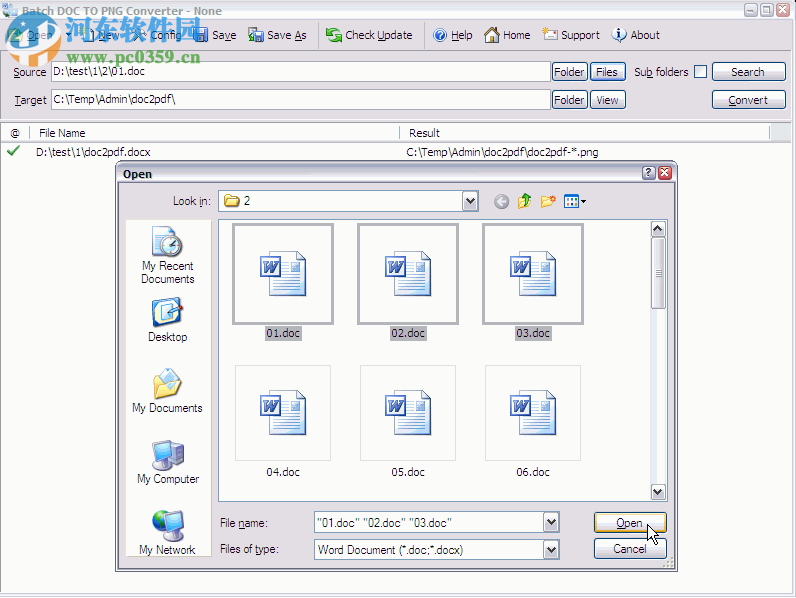Click the Source Files button
This screenshot has height=598, width=796.
(607, 72)
